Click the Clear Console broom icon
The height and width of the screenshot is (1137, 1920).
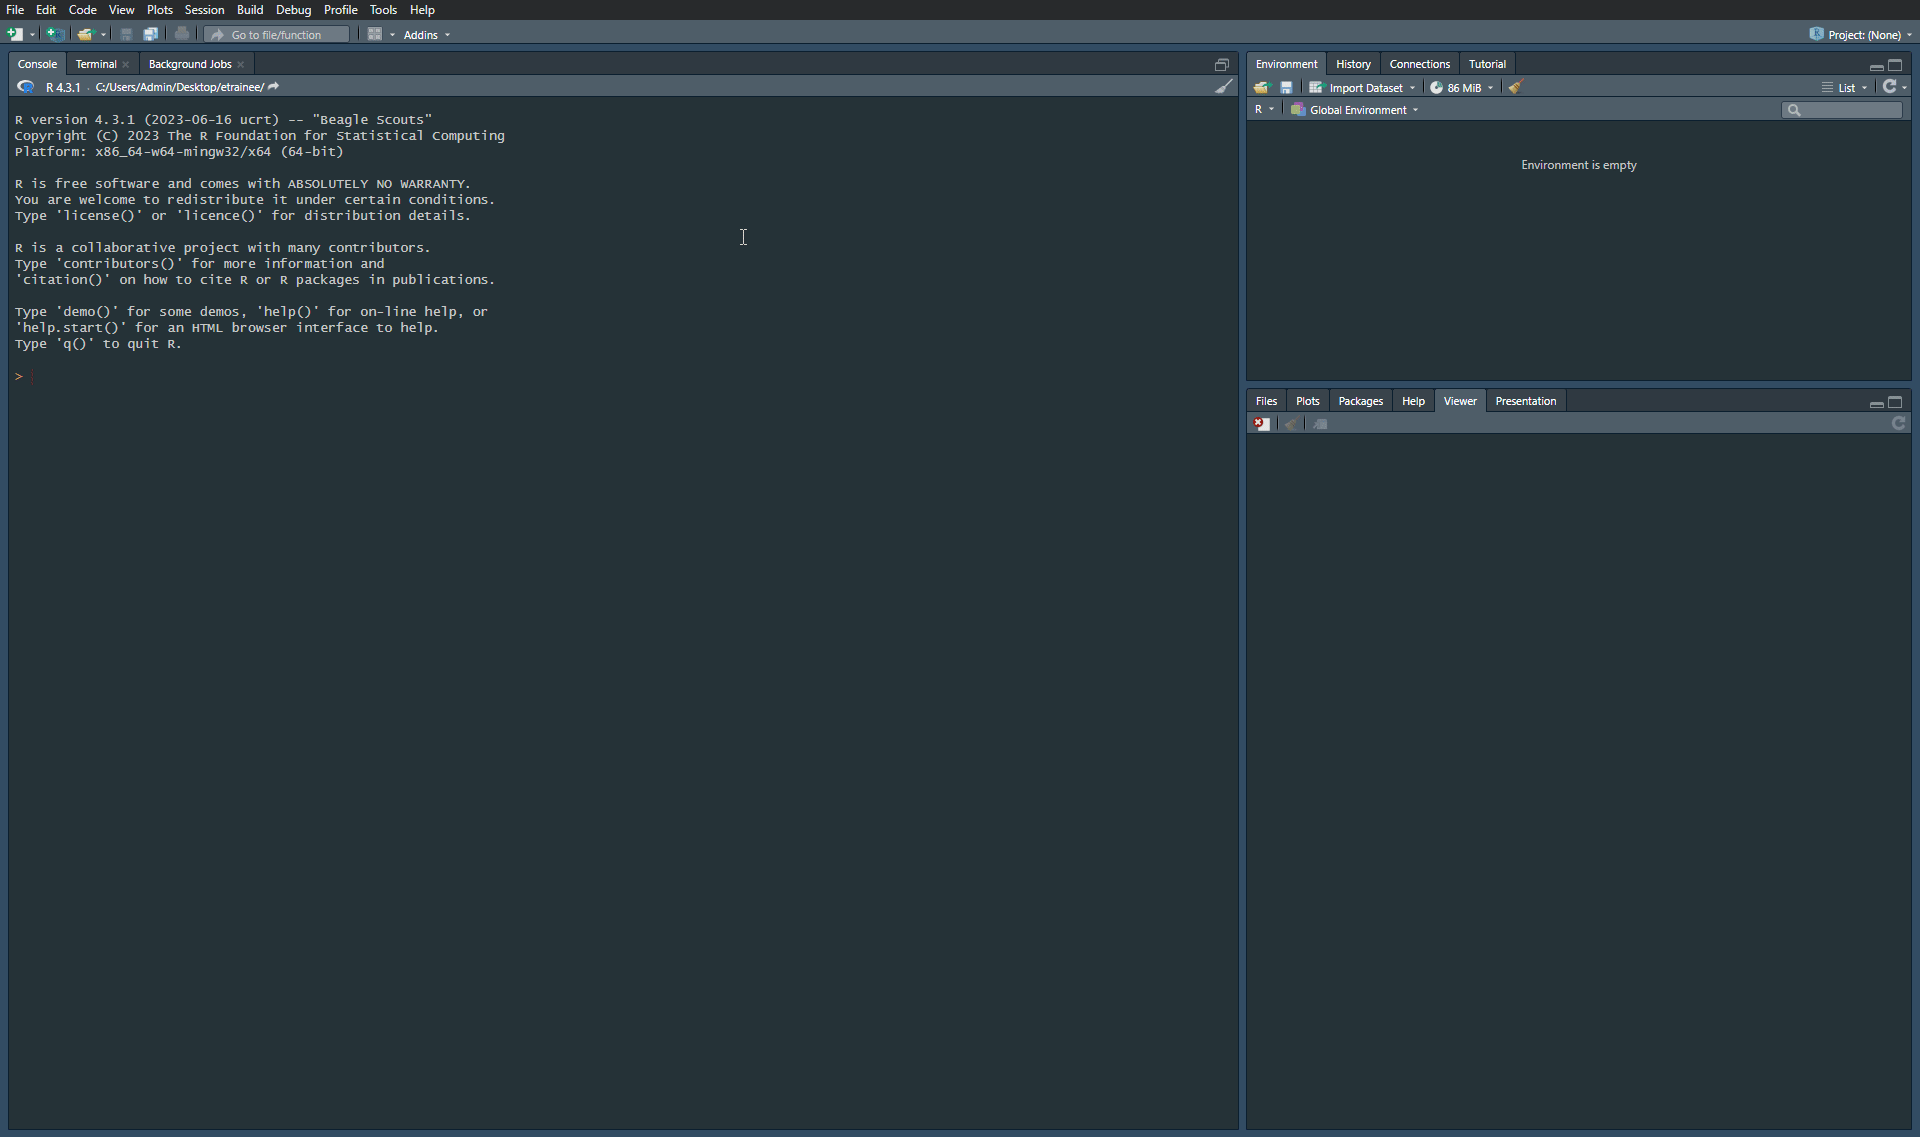coord(1223,87)
